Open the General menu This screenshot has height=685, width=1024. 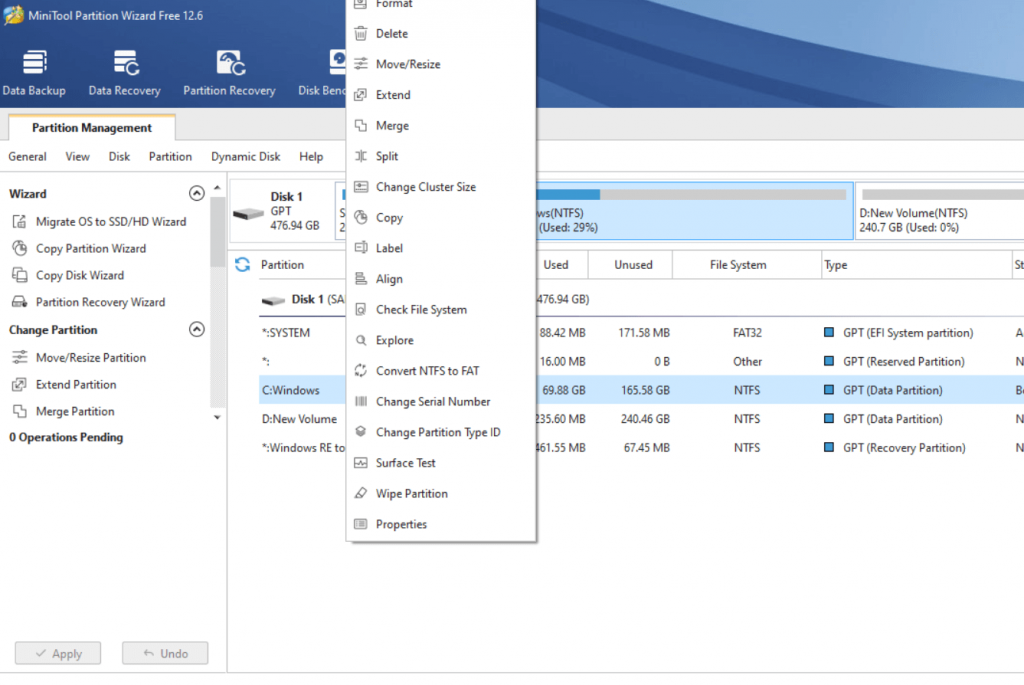[x=27, y=157]
